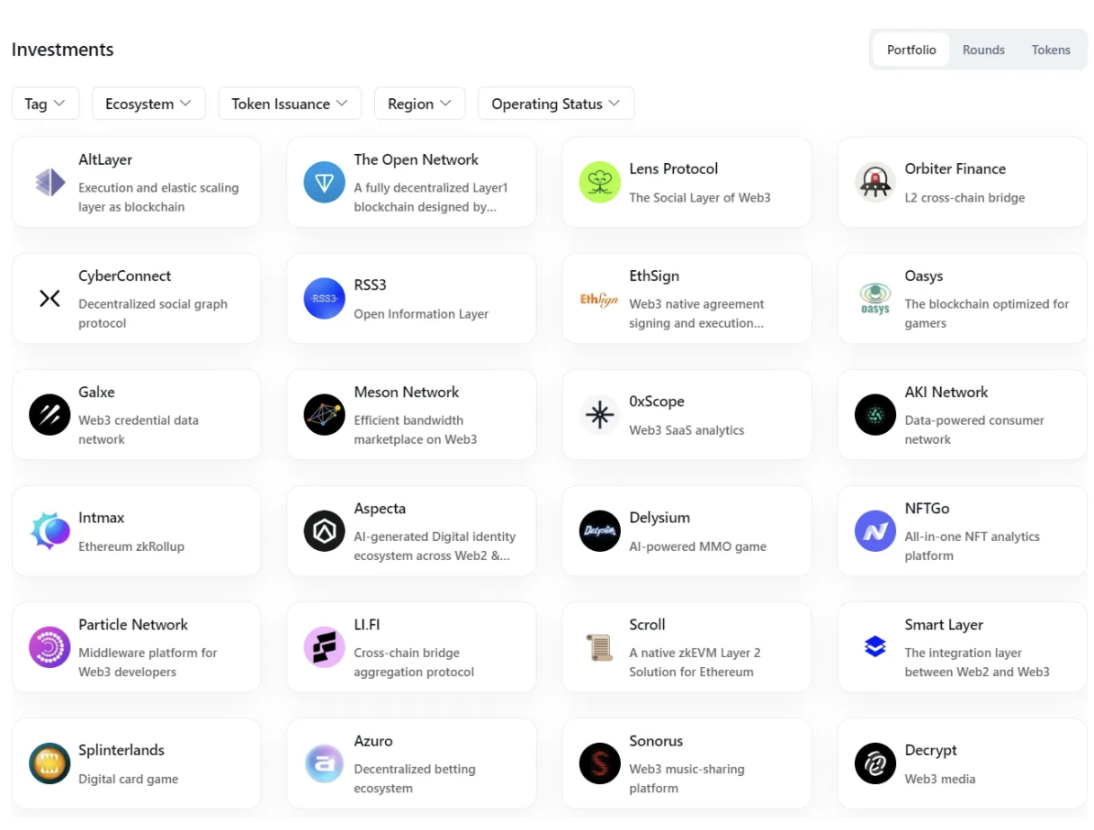Click 'The Social Layer of Web3' text
The image size is (1094, 830).
700,197
